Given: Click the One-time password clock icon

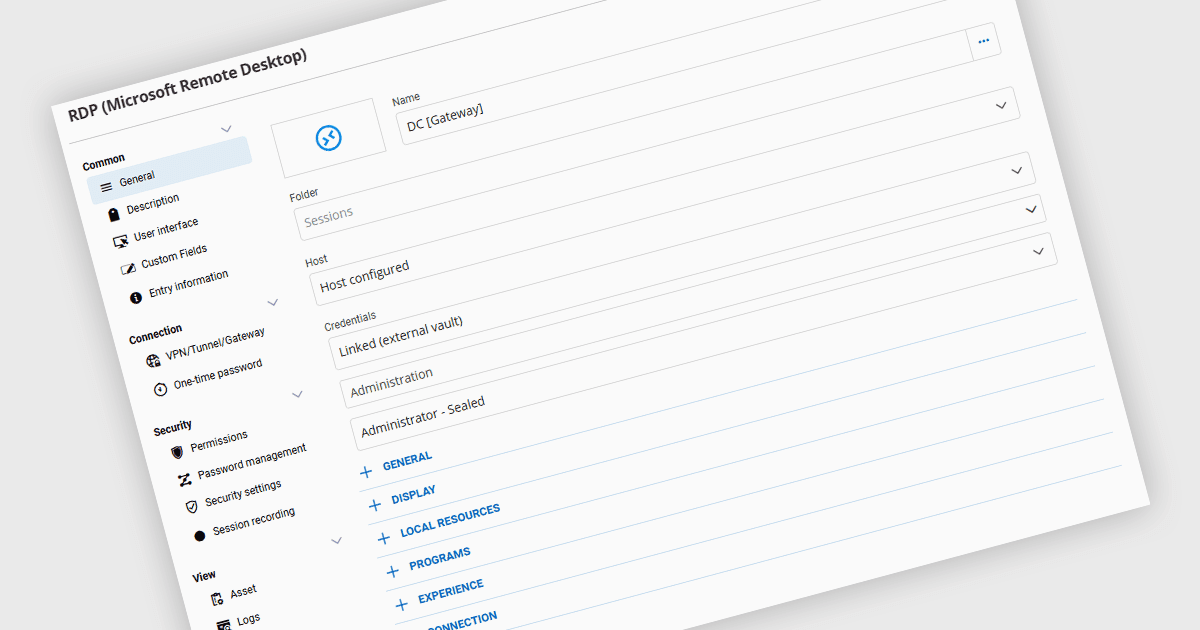Looking at the screenshot, I should click(160, 389).
